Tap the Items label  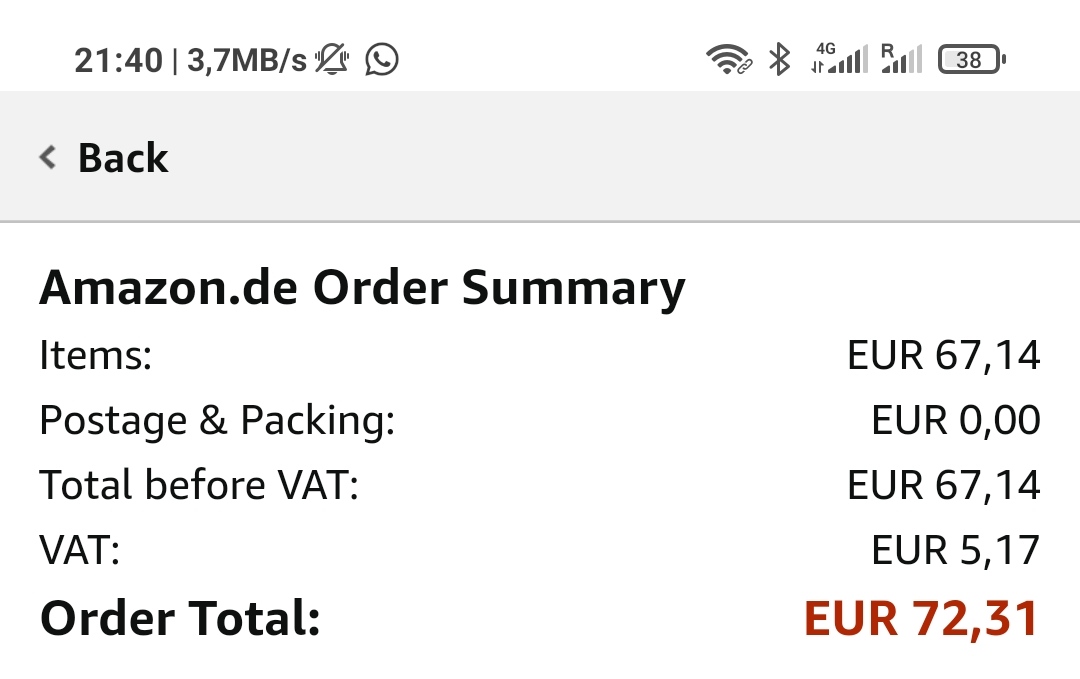coord(95,355)
